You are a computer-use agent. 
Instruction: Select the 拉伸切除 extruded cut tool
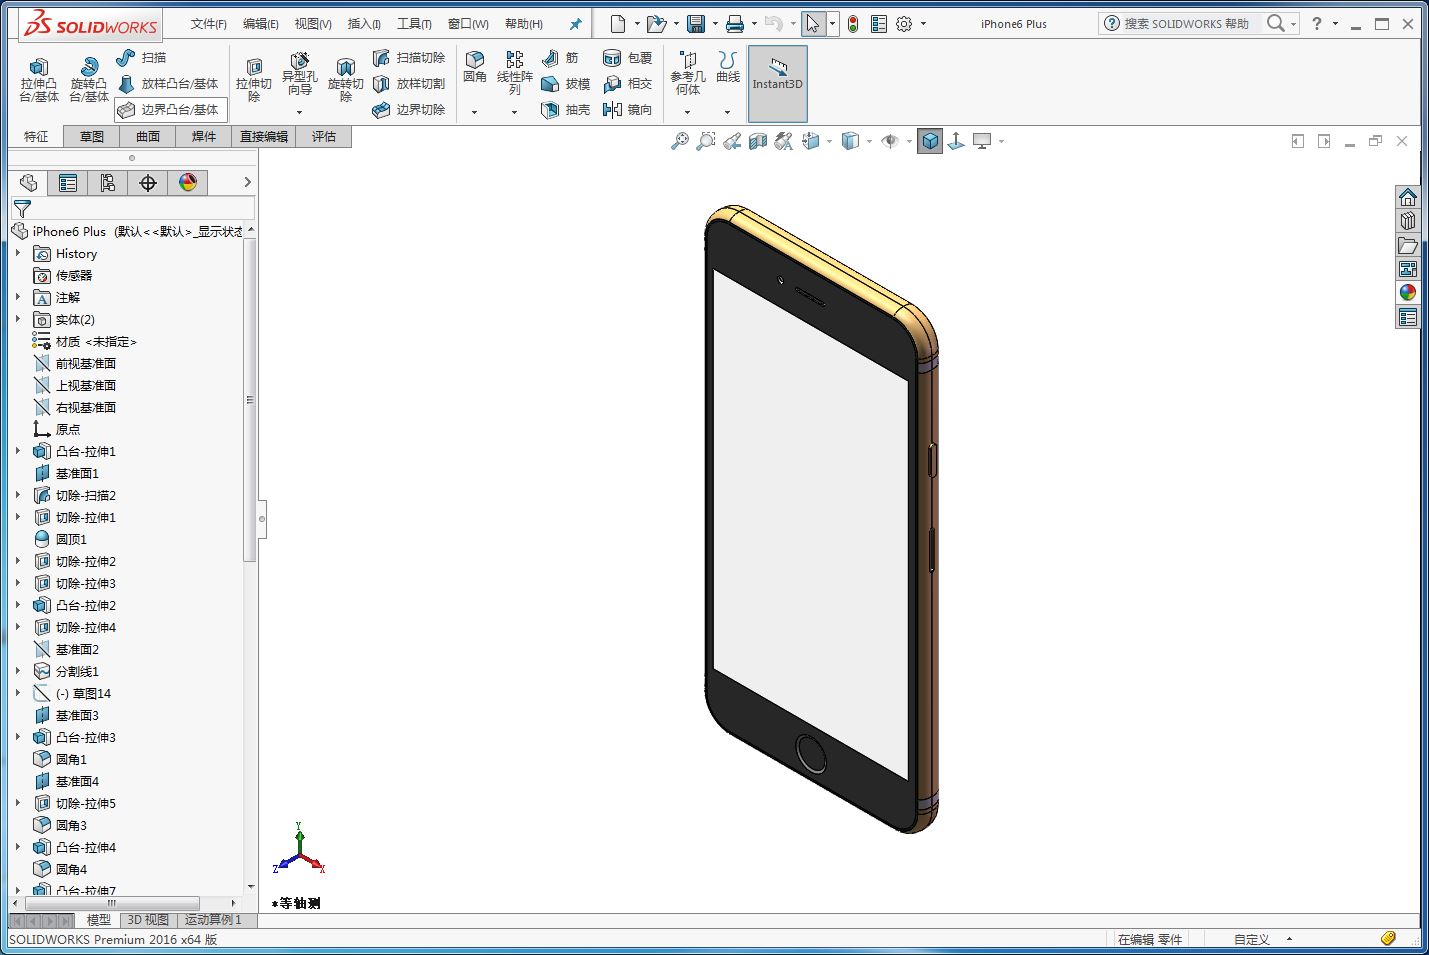click(x=254, y=79)
